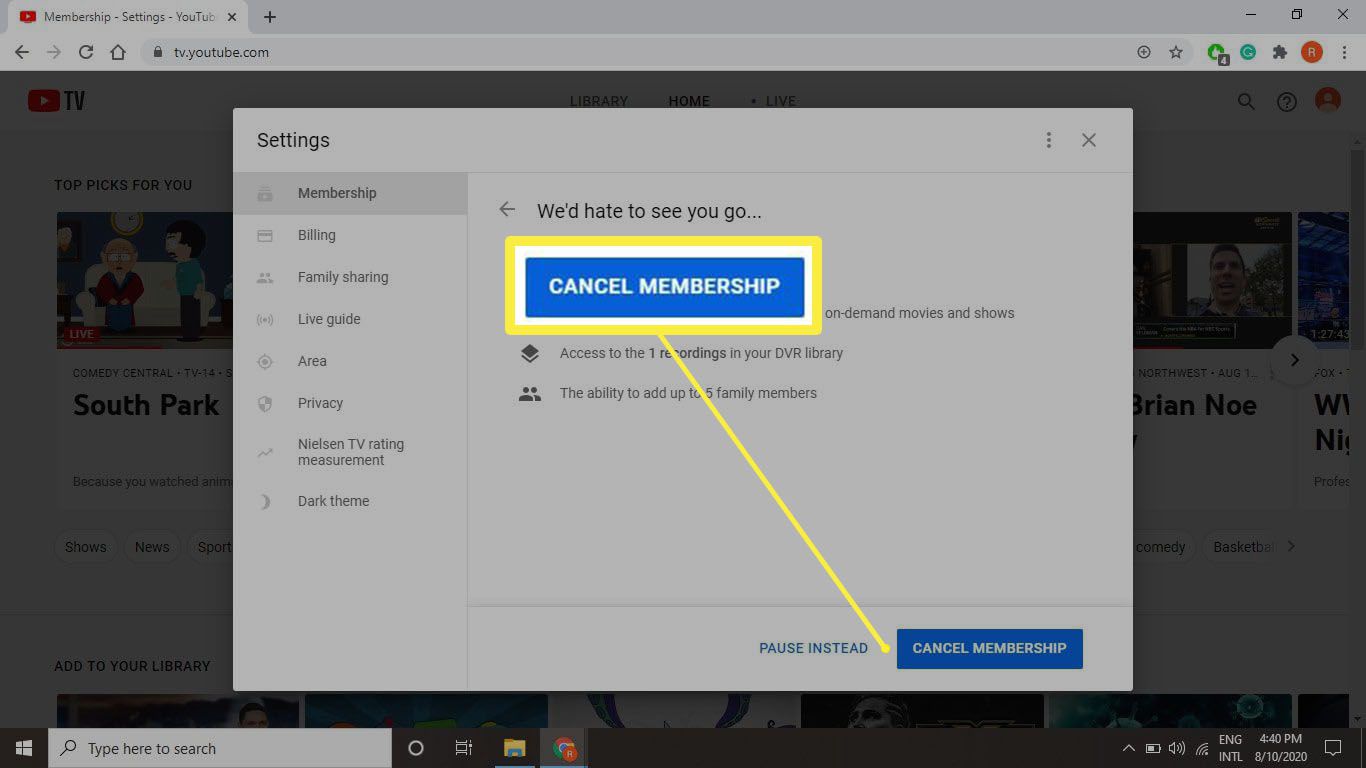The image size is (1366, 768).
Task: Go to LIBRARY tab in YouTube TV
Action: [599, 101]
